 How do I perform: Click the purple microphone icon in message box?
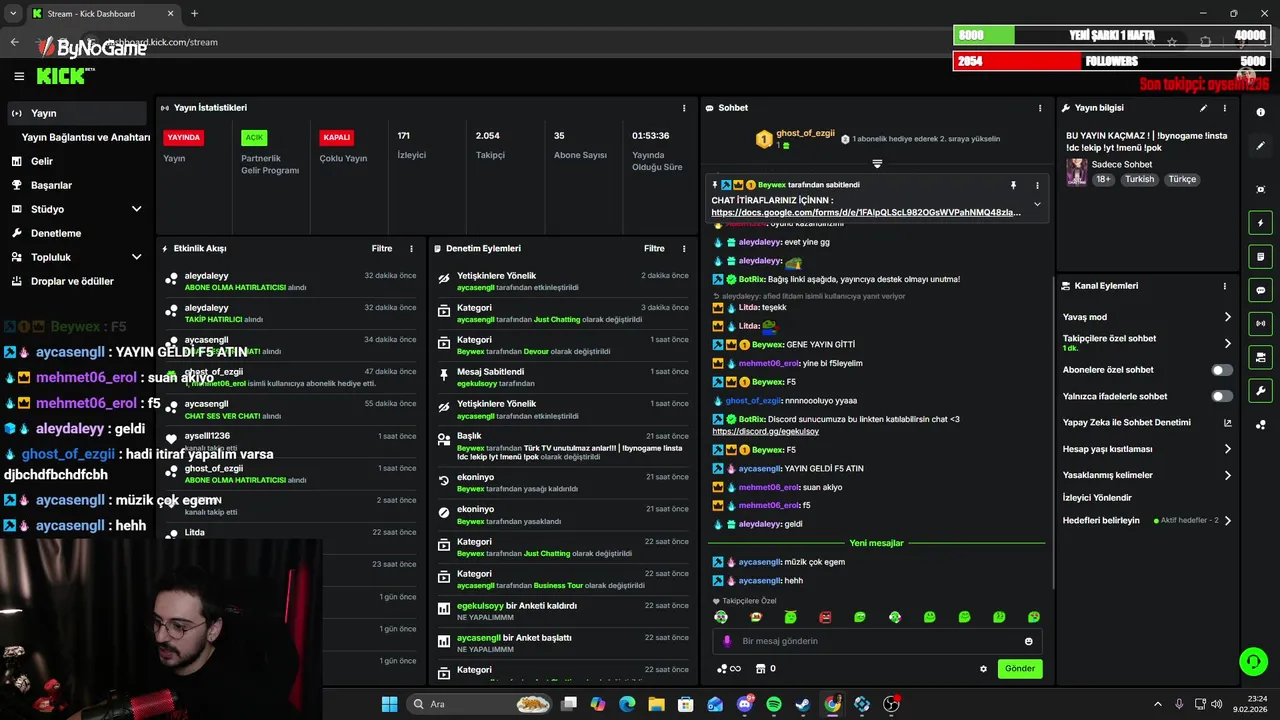pos(727,641)
